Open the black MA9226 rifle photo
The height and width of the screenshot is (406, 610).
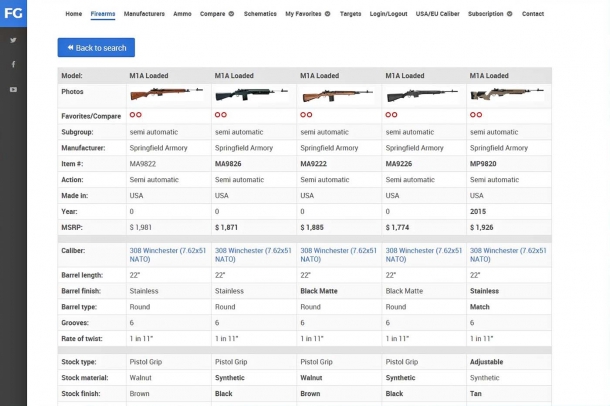coord(422,95)
